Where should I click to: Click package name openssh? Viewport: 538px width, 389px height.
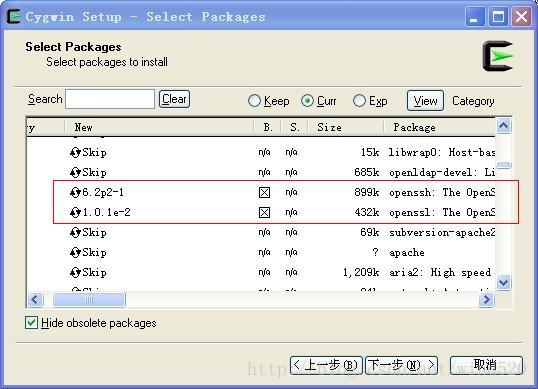[x=410, y=193]
